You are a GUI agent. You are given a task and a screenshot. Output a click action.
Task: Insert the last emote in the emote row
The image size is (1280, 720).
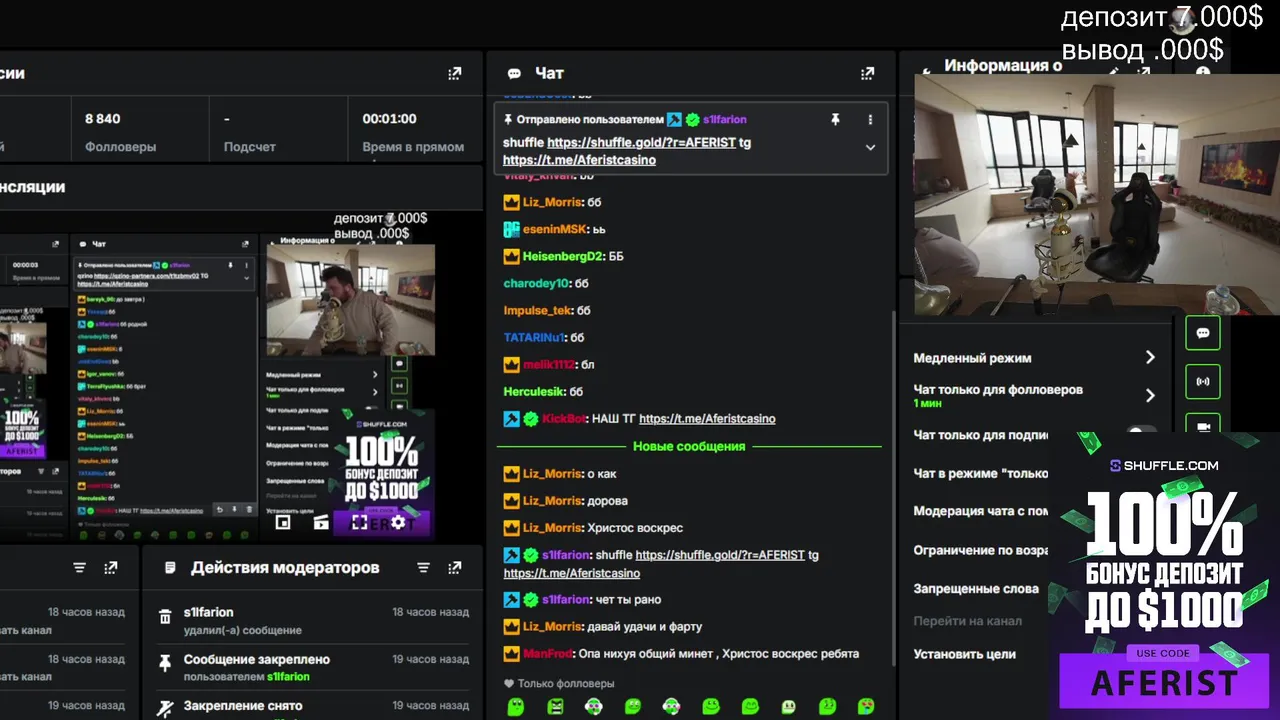click(x=866, y=707)
